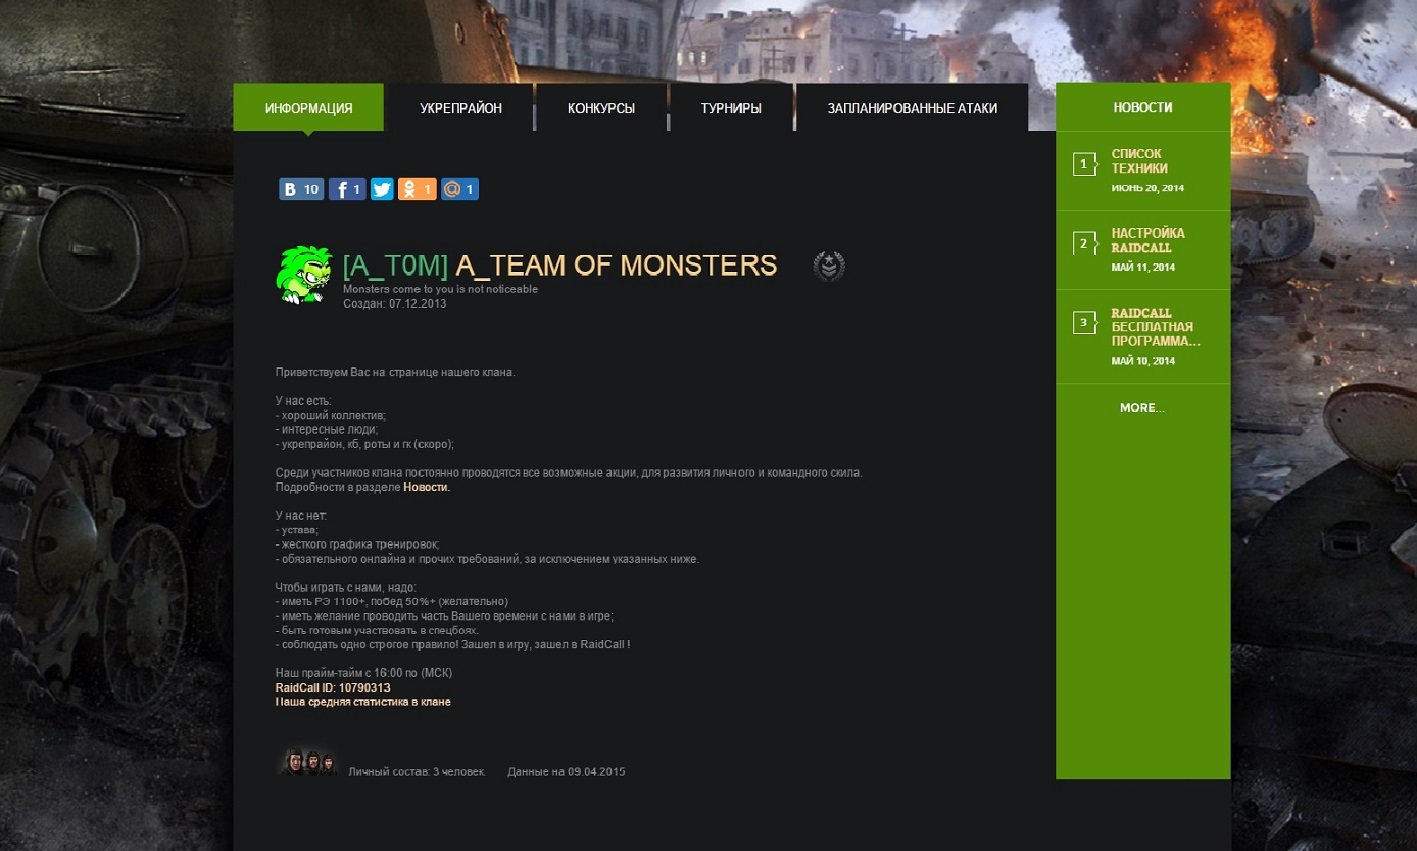Click the 'МАЙ 10, 2014' news date
Screen dimensions: 1417x851
coord(1143,361)
